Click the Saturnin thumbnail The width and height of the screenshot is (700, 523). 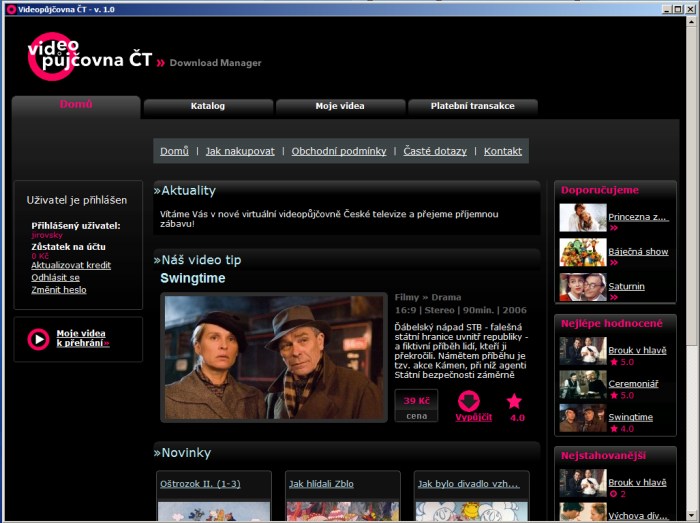click(x=583, y=287)
